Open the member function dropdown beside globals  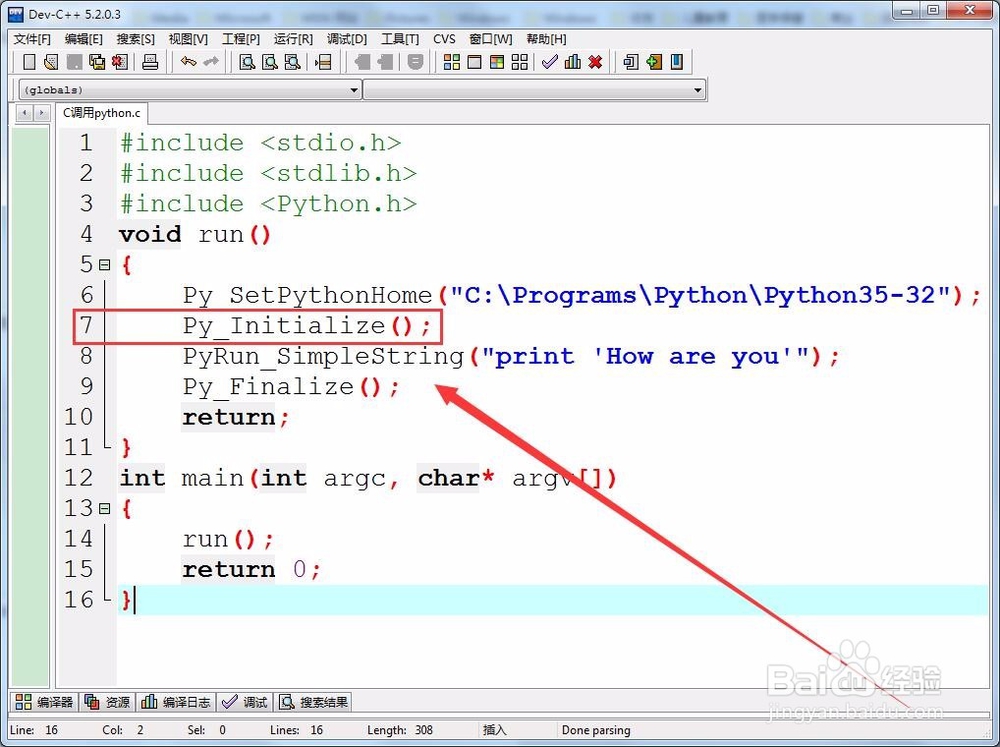pos(699,89)
